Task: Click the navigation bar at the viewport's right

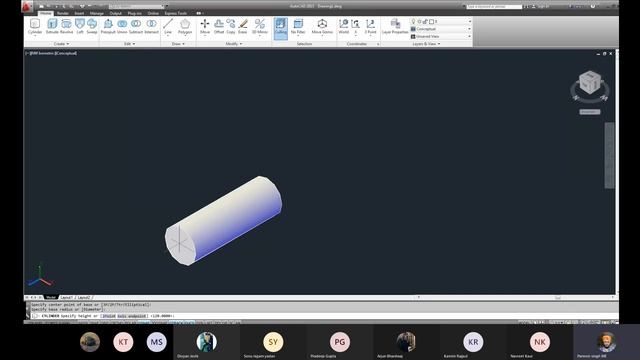Action: point(609,155)
